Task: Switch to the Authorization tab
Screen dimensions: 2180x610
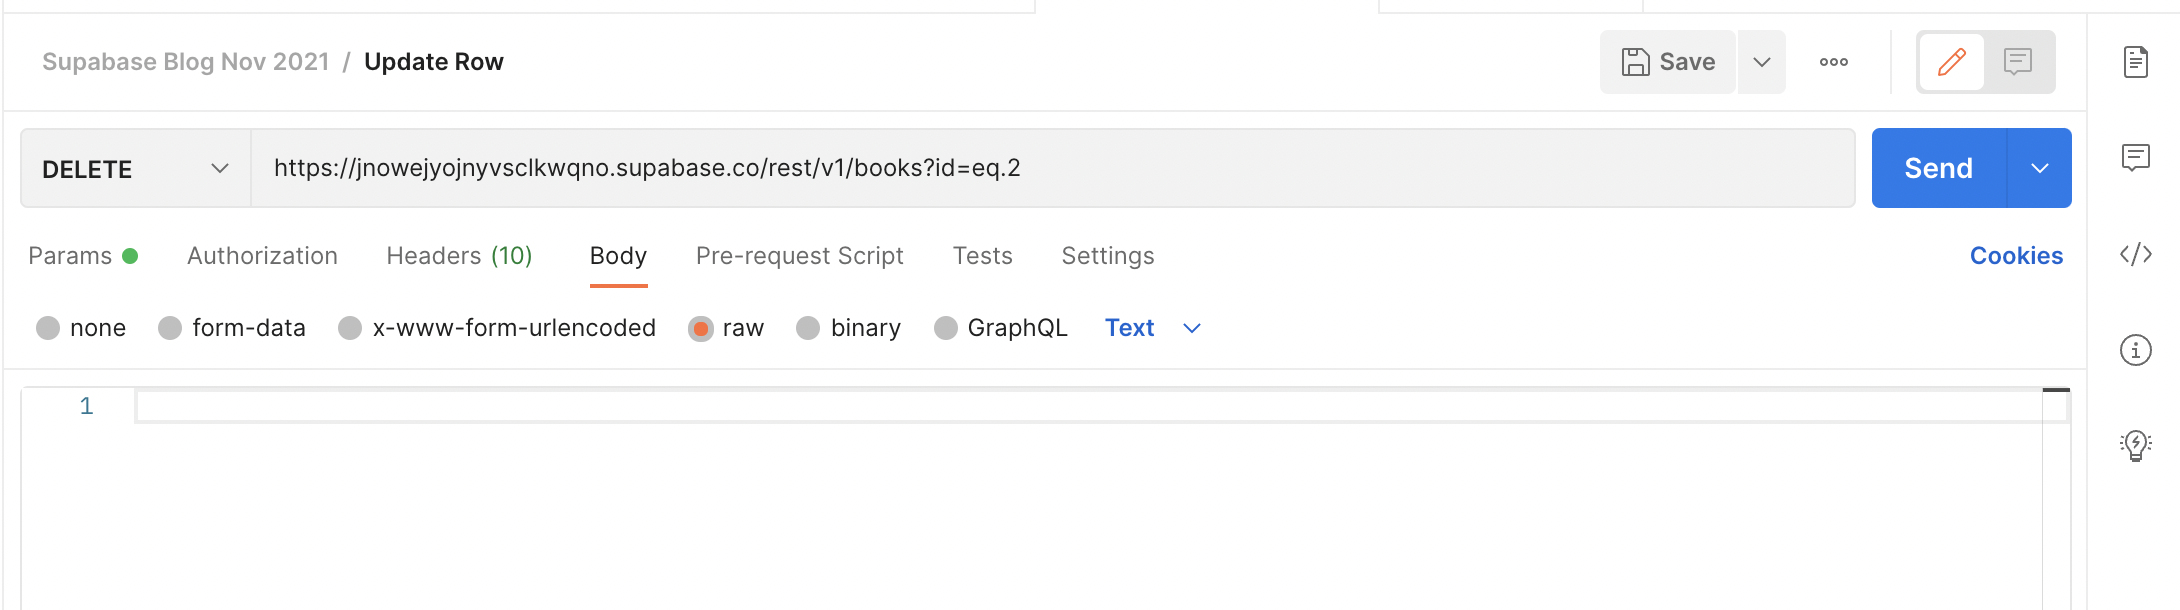Action: point(262,256)
